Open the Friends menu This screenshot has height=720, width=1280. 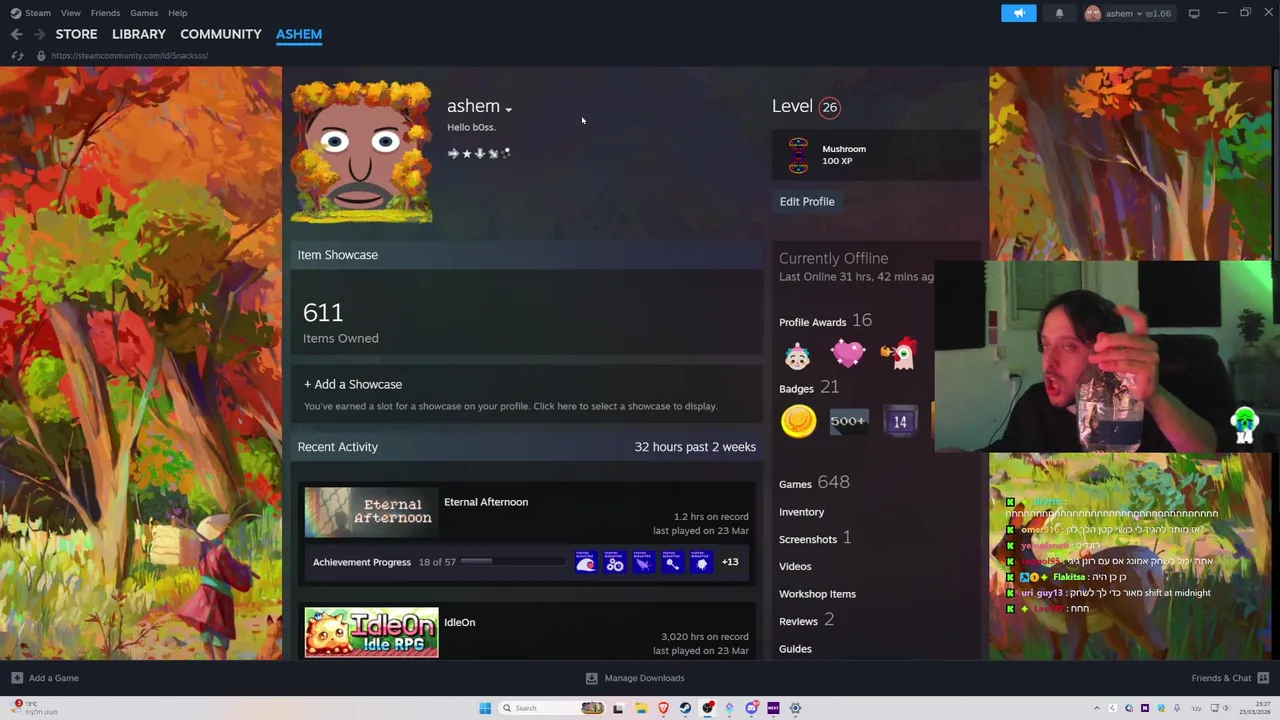(x=105, y=13)
